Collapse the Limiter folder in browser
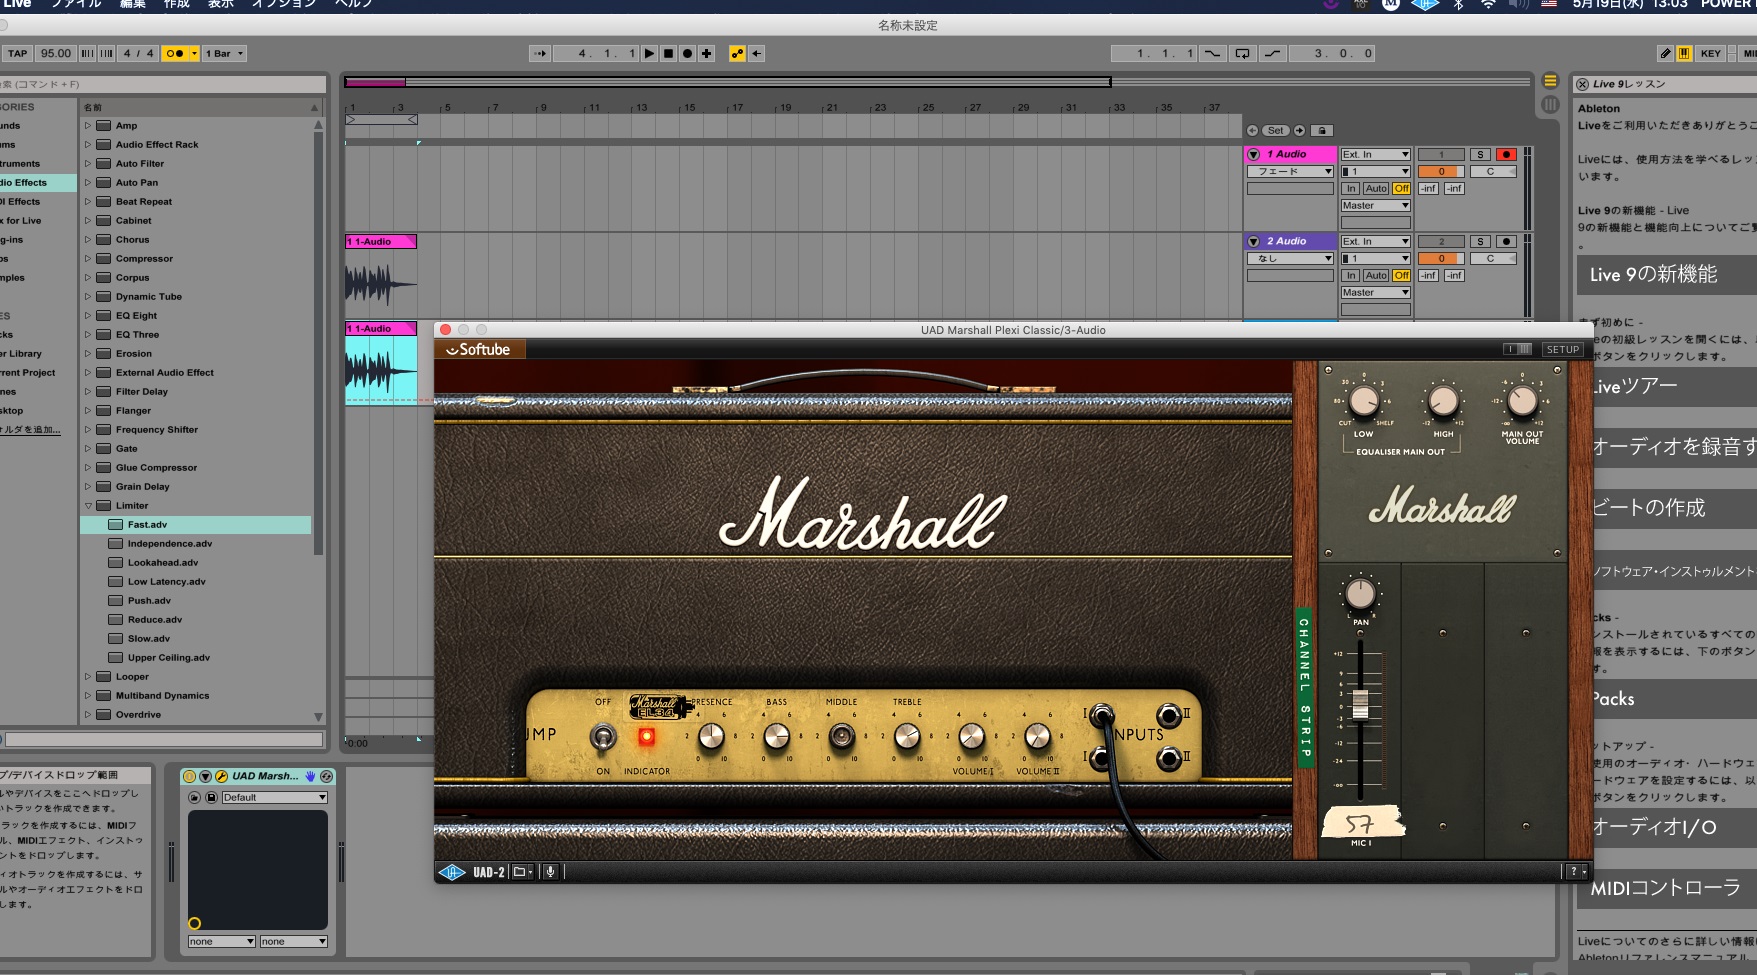The height and width of the screenshot is (975, 1757). tap(88, 506)
